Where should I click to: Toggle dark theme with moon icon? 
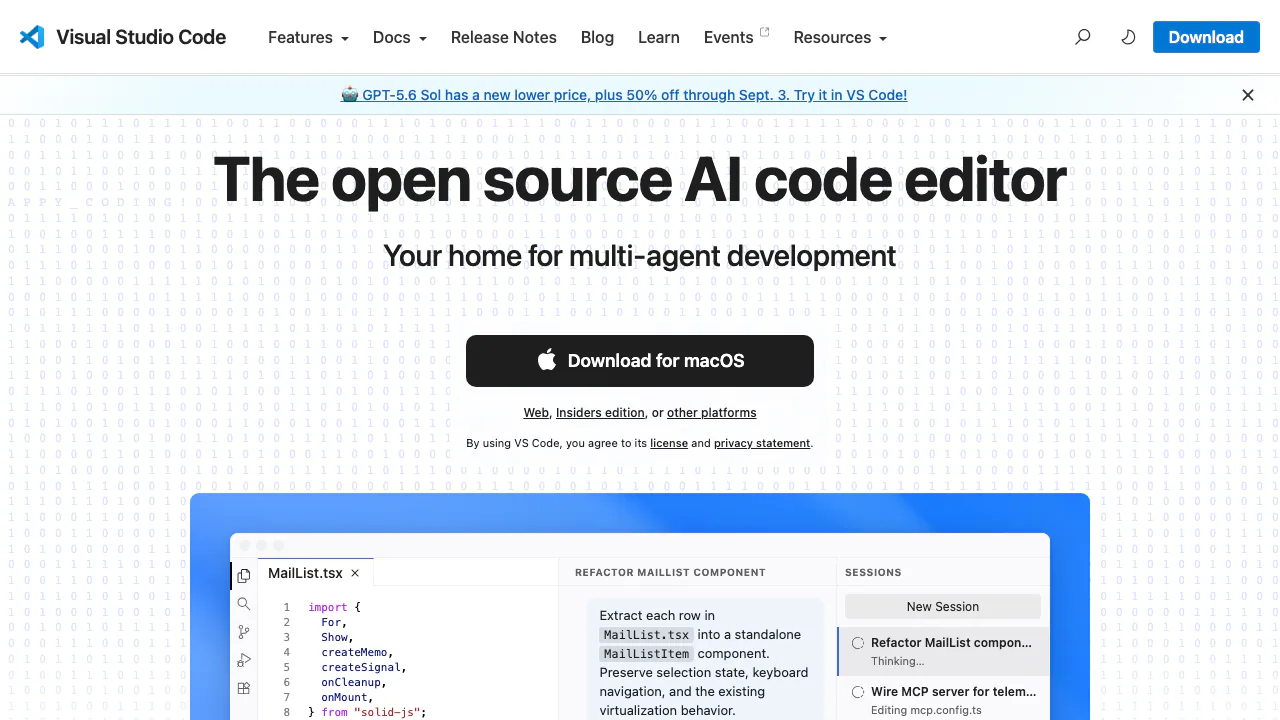coord(1128,37)
